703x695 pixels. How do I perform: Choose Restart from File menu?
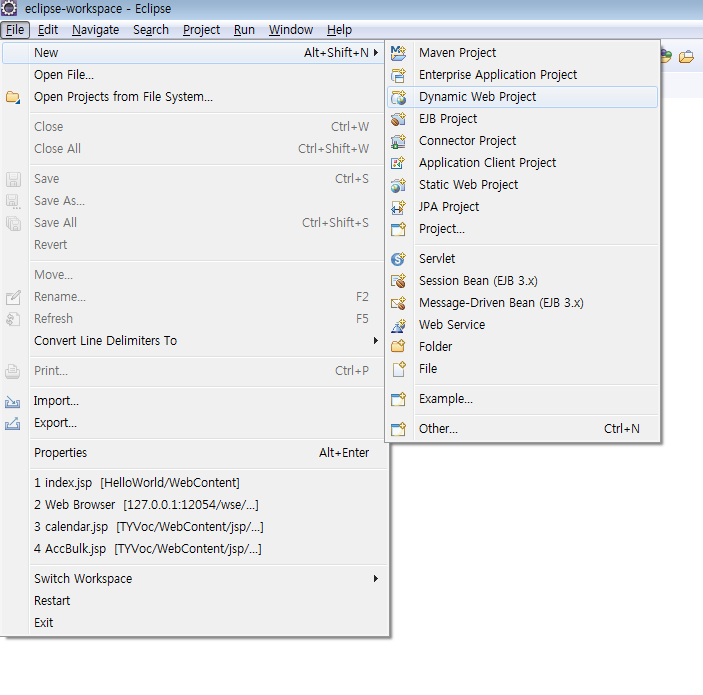pos(193,601)
